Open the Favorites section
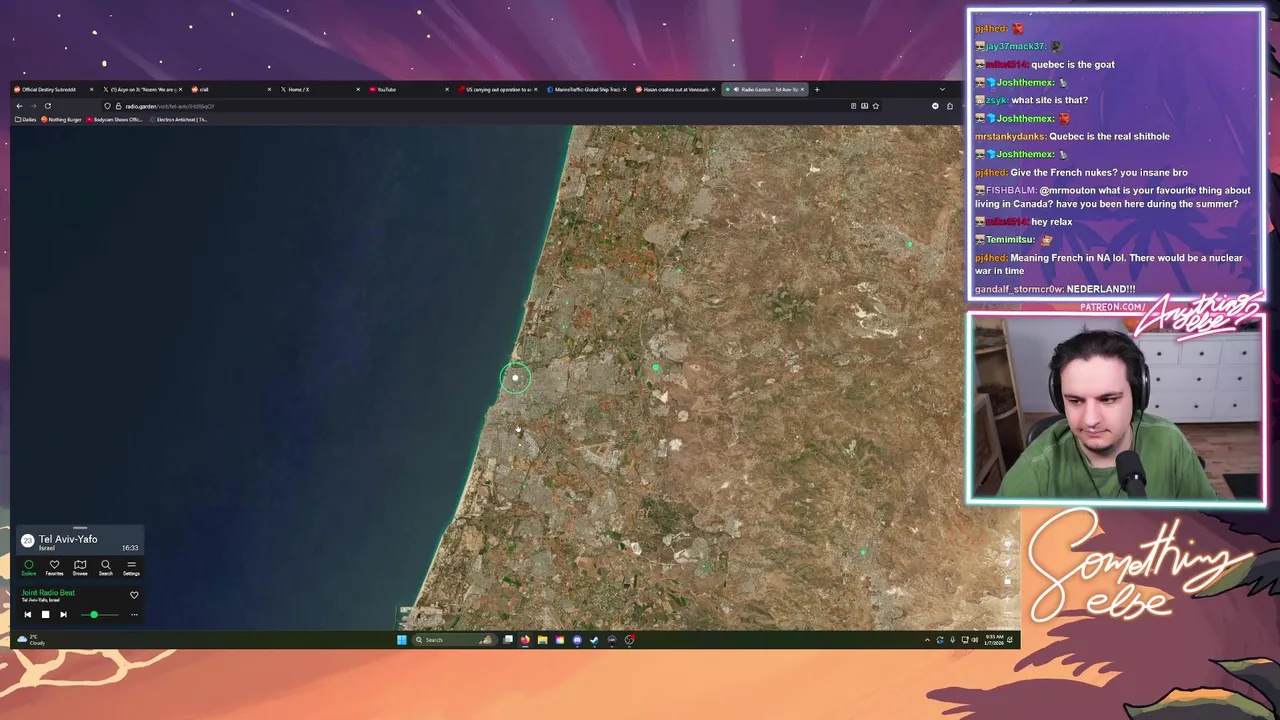Viewport: 1280px width, 720px height. click(54, 567)
